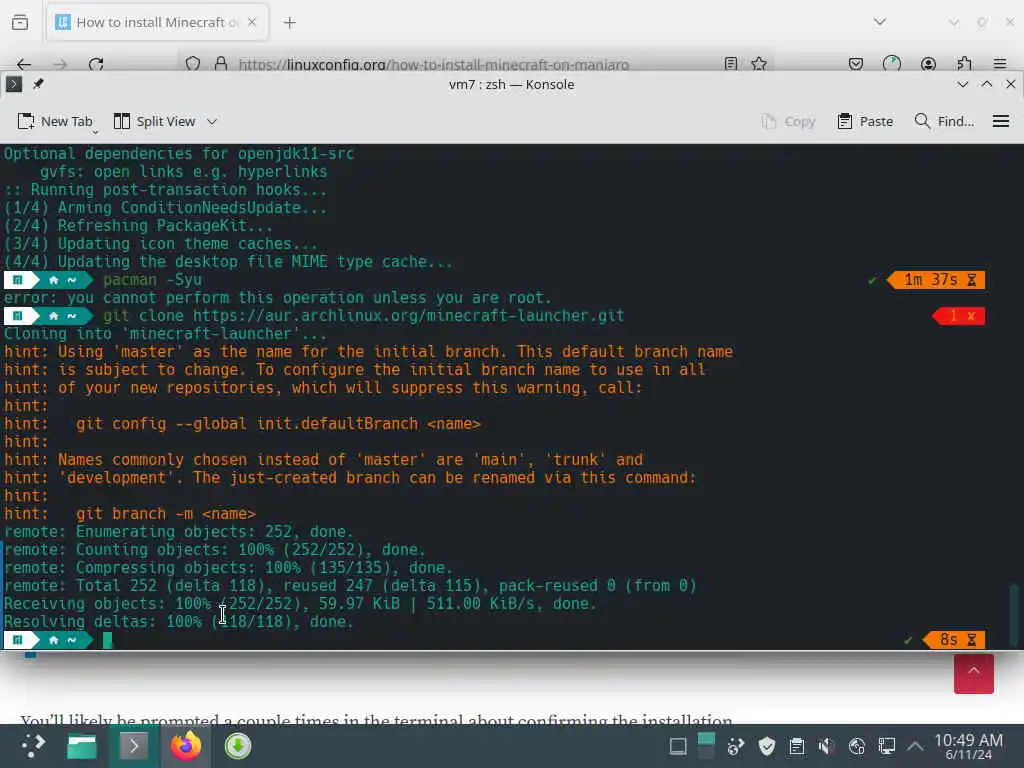Bookmark this page with star icon
This screenshot has height=768, width=1024.
pyautogui.click(x=759, y=64)
